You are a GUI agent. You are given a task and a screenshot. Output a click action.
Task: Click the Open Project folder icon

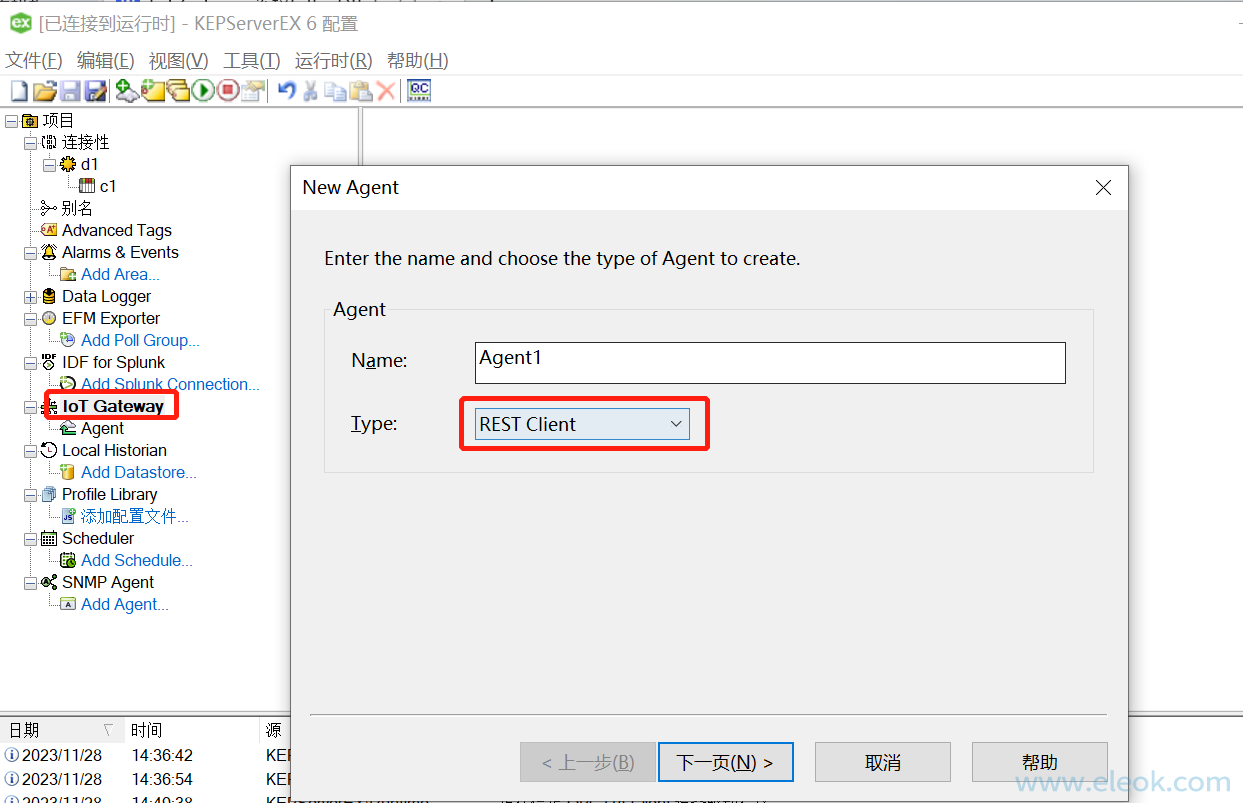point(44,92)
